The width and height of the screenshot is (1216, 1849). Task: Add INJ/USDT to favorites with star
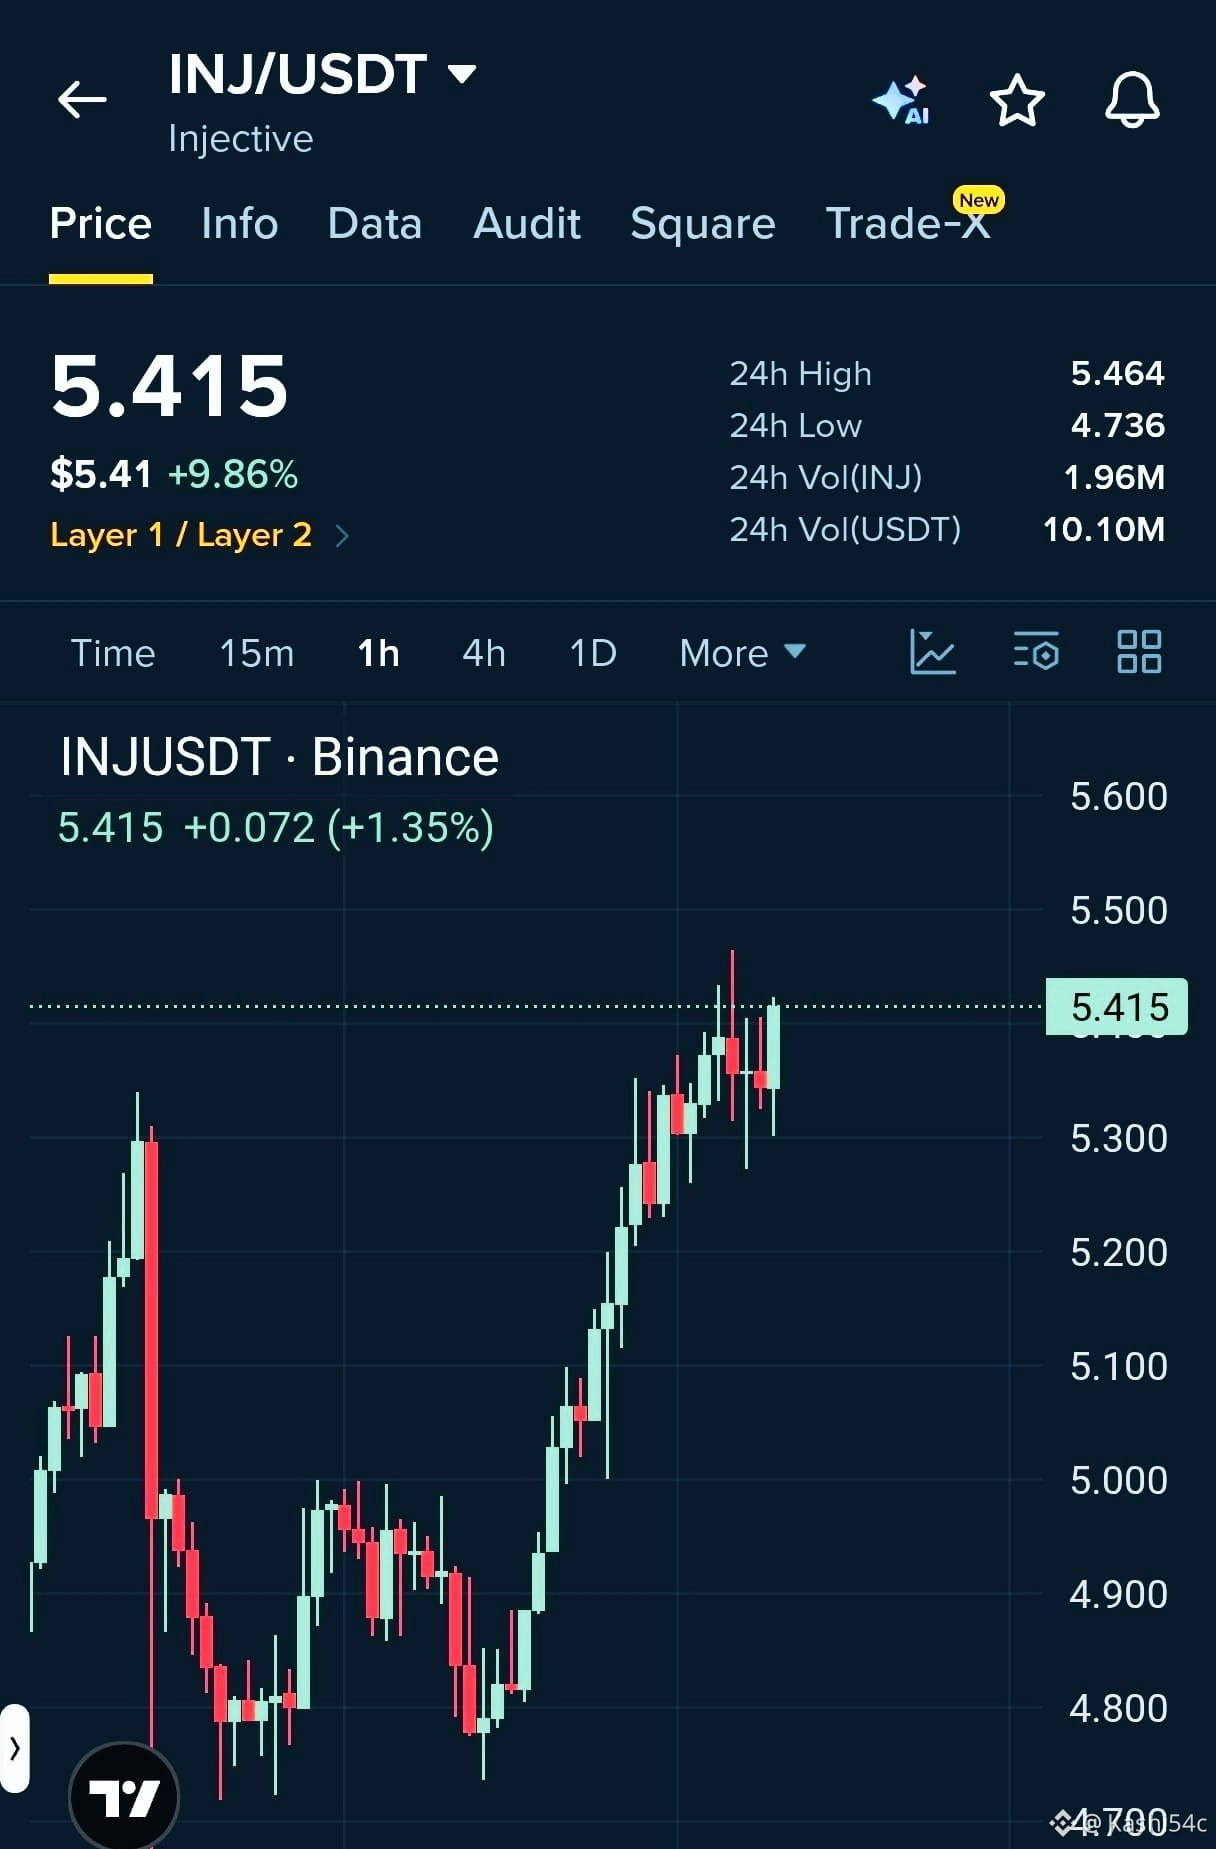tap(1017, 100)
